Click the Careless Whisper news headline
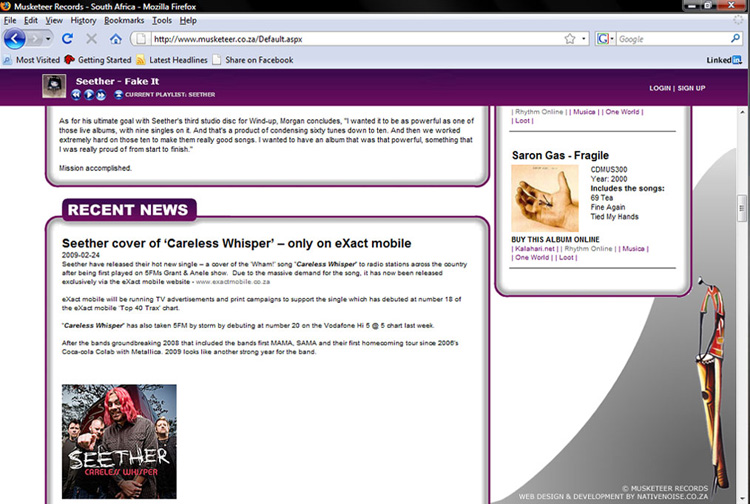Image resolution: width=750 pixels, height=504 pixels. [236, 243]
